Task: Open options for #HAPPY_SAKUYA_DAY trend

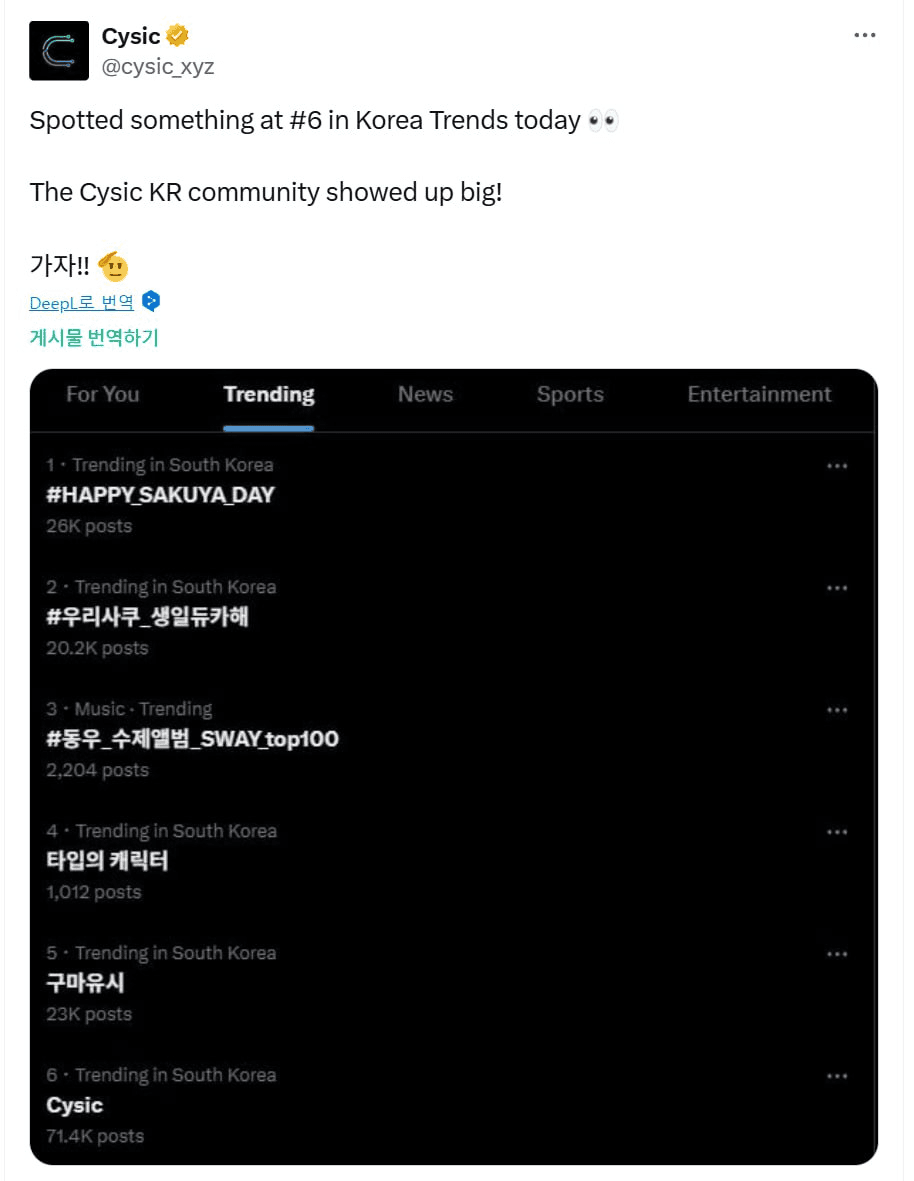Action: [837, 466]
